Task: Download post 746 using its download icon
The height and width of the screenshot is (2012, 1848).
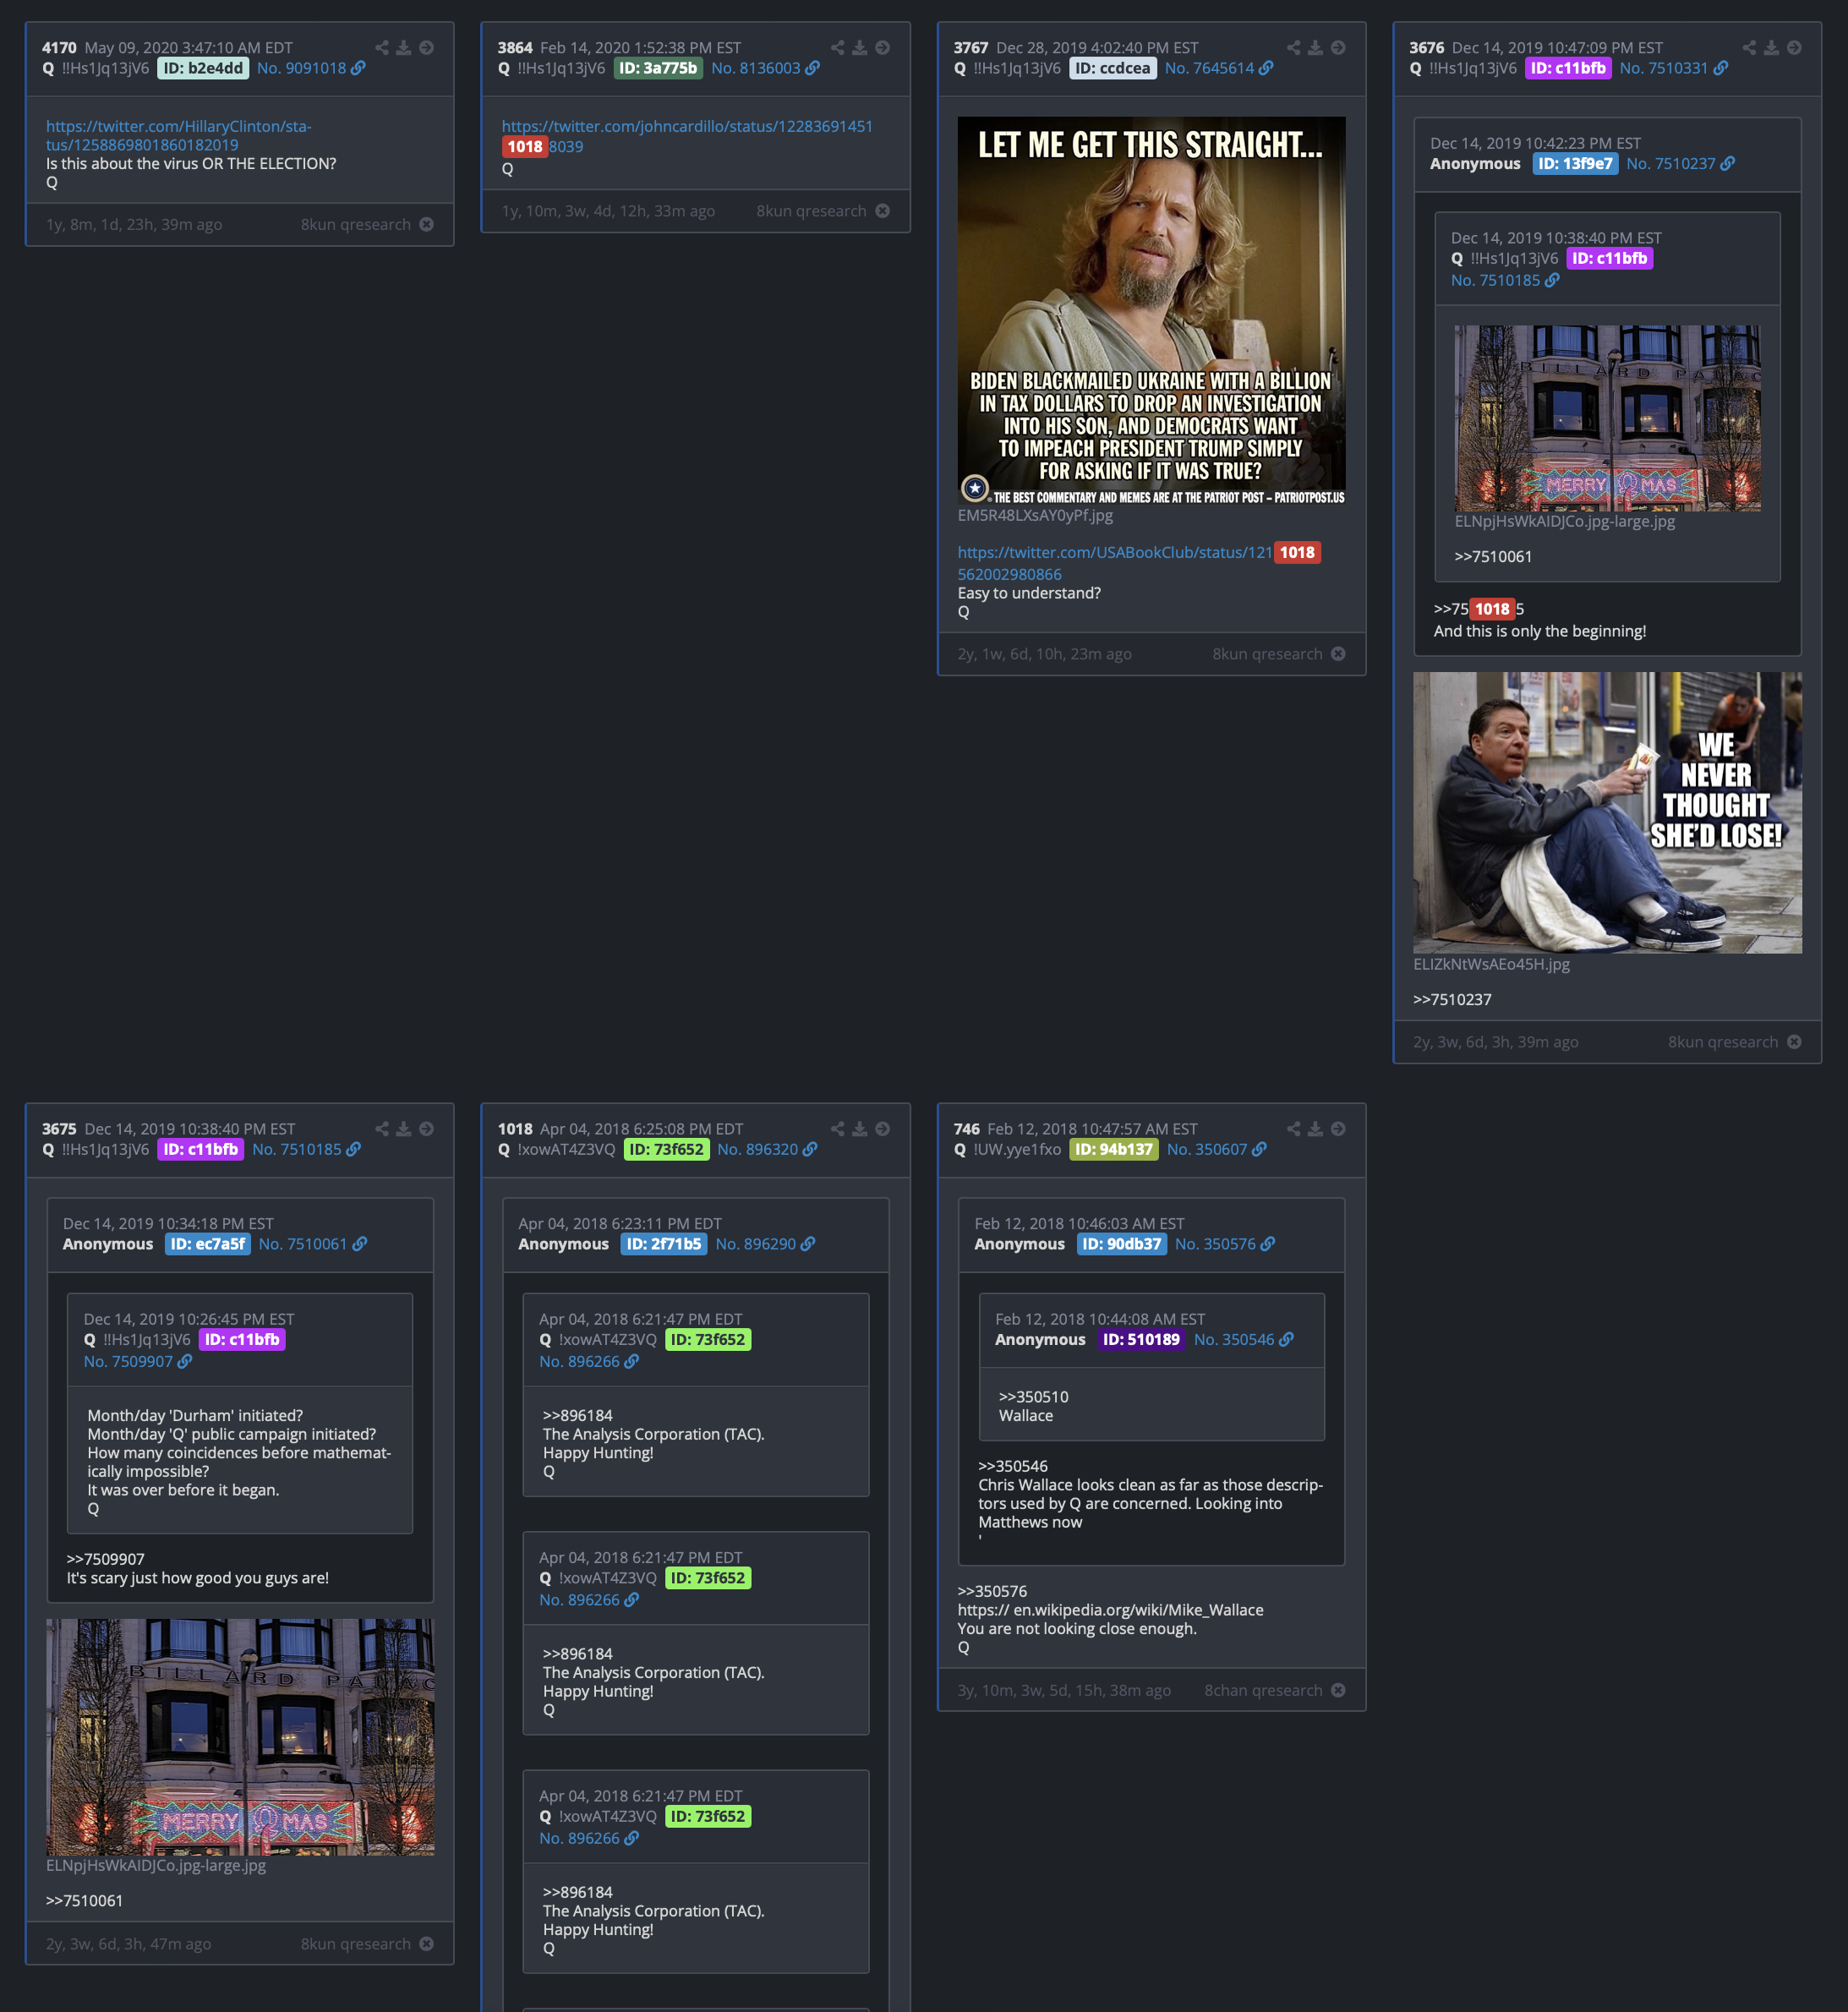Action: click(x=1316, y=1129)
